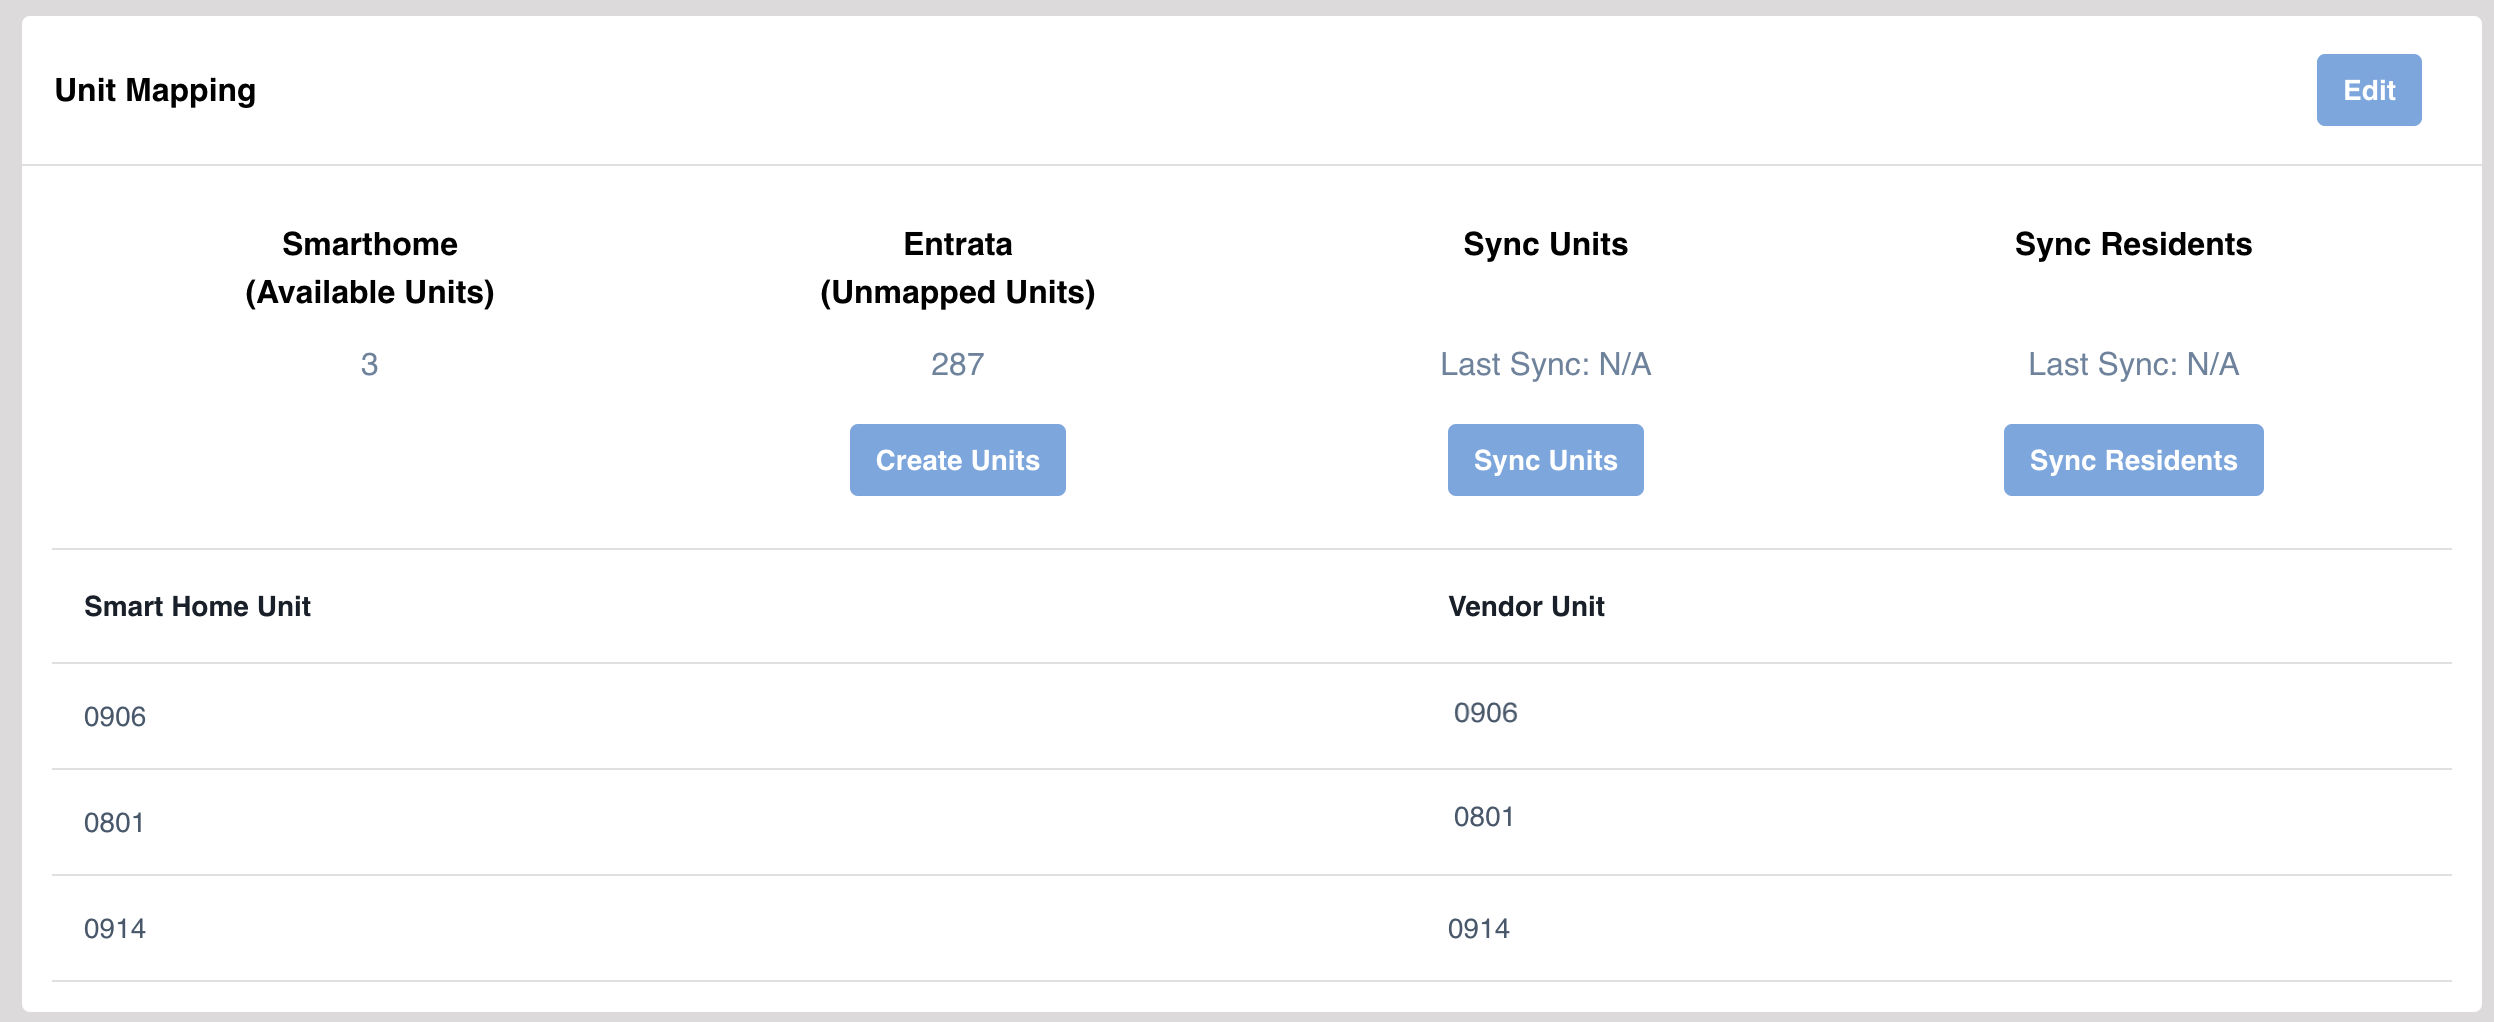Click the Smart Home Unit column header
Viewport: 2494px width, 1022px height.
(197, 606)
